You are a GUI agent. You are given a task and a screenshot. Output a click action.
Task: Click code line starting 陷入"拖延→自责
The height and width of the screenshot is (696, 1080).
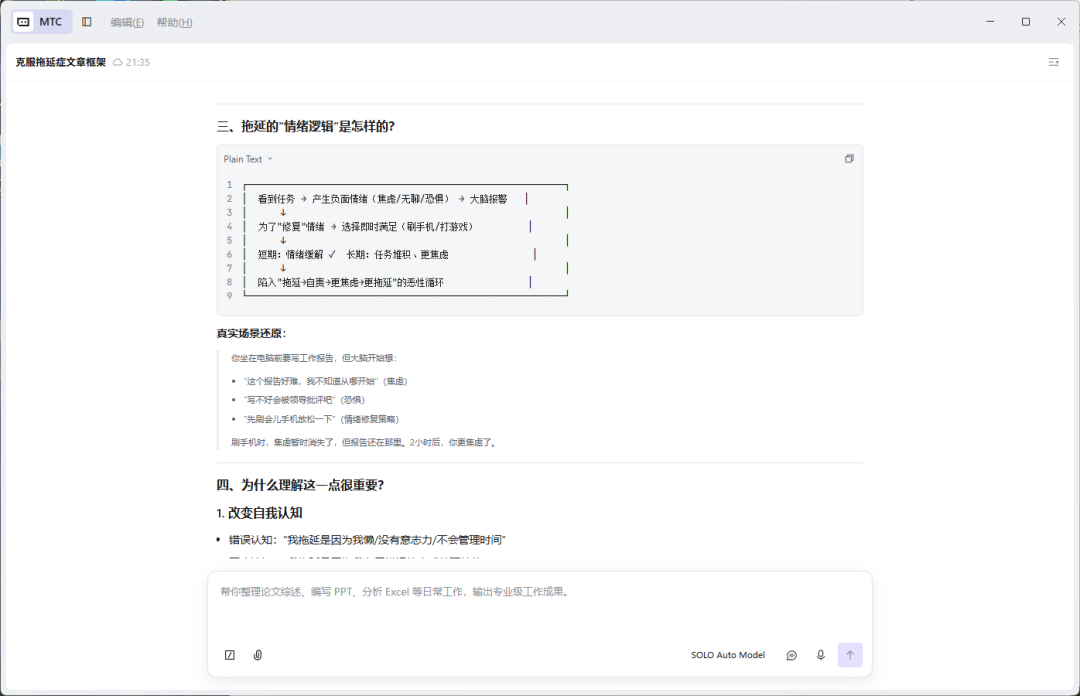pyautogui.click(x=351, y=283)
